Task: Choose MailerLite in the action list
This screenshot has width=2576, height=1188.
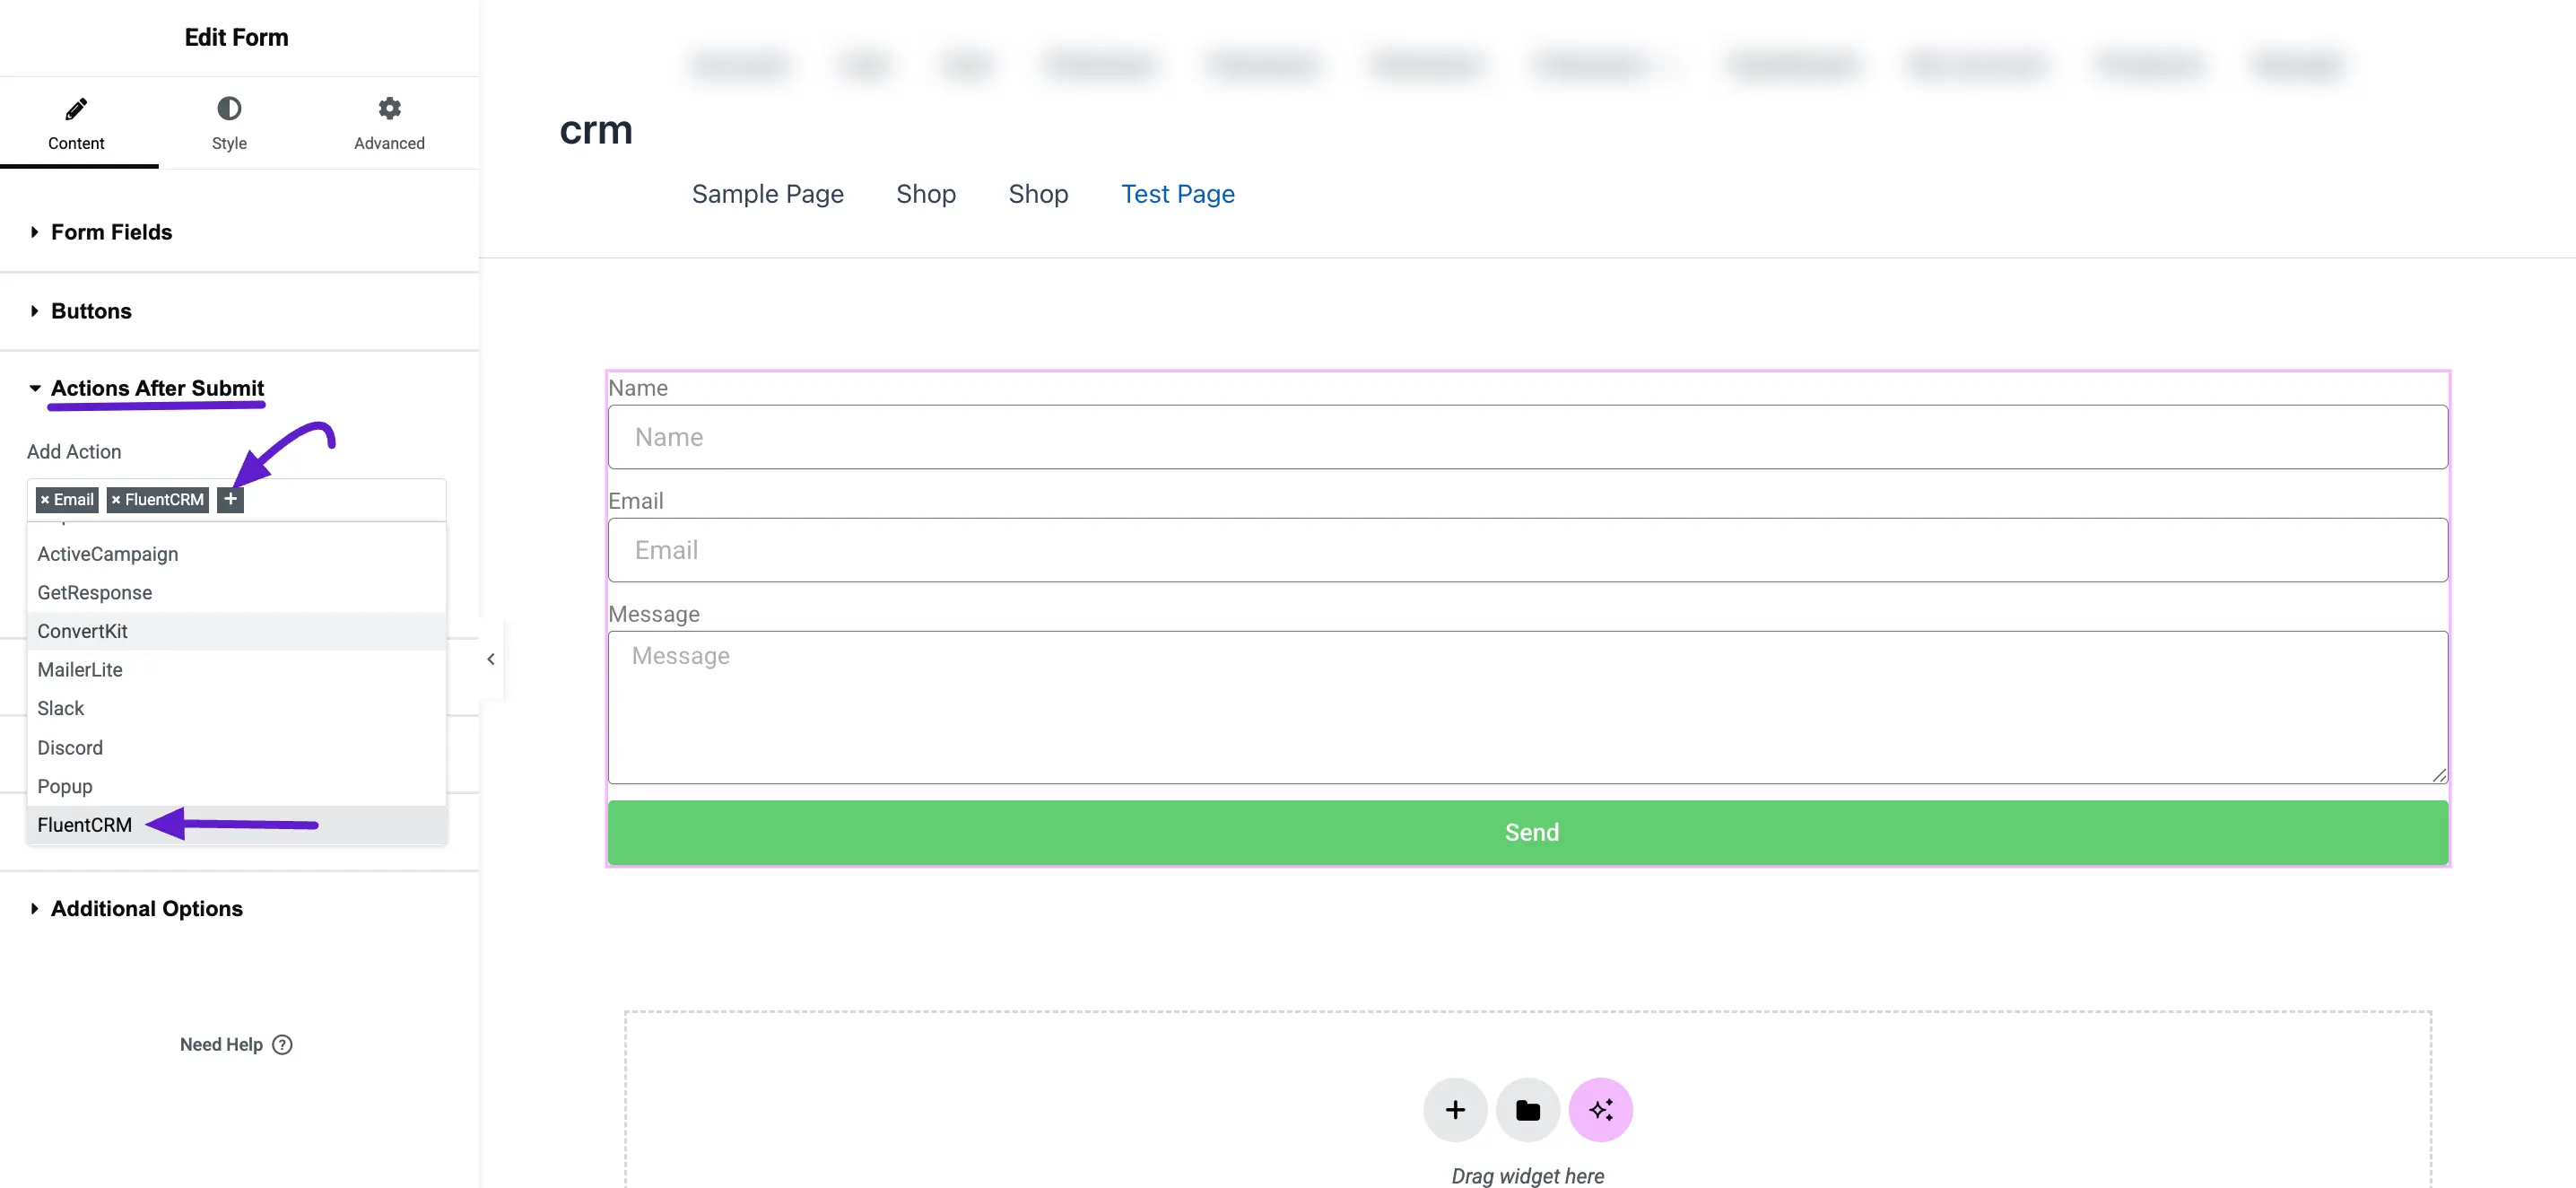Action: (236, 669)
